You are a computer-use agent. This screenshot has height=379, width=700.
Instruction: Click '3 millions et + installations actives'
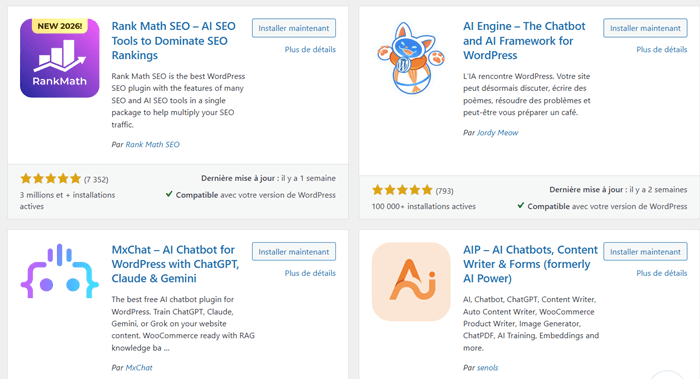click(x=67, y=200)
